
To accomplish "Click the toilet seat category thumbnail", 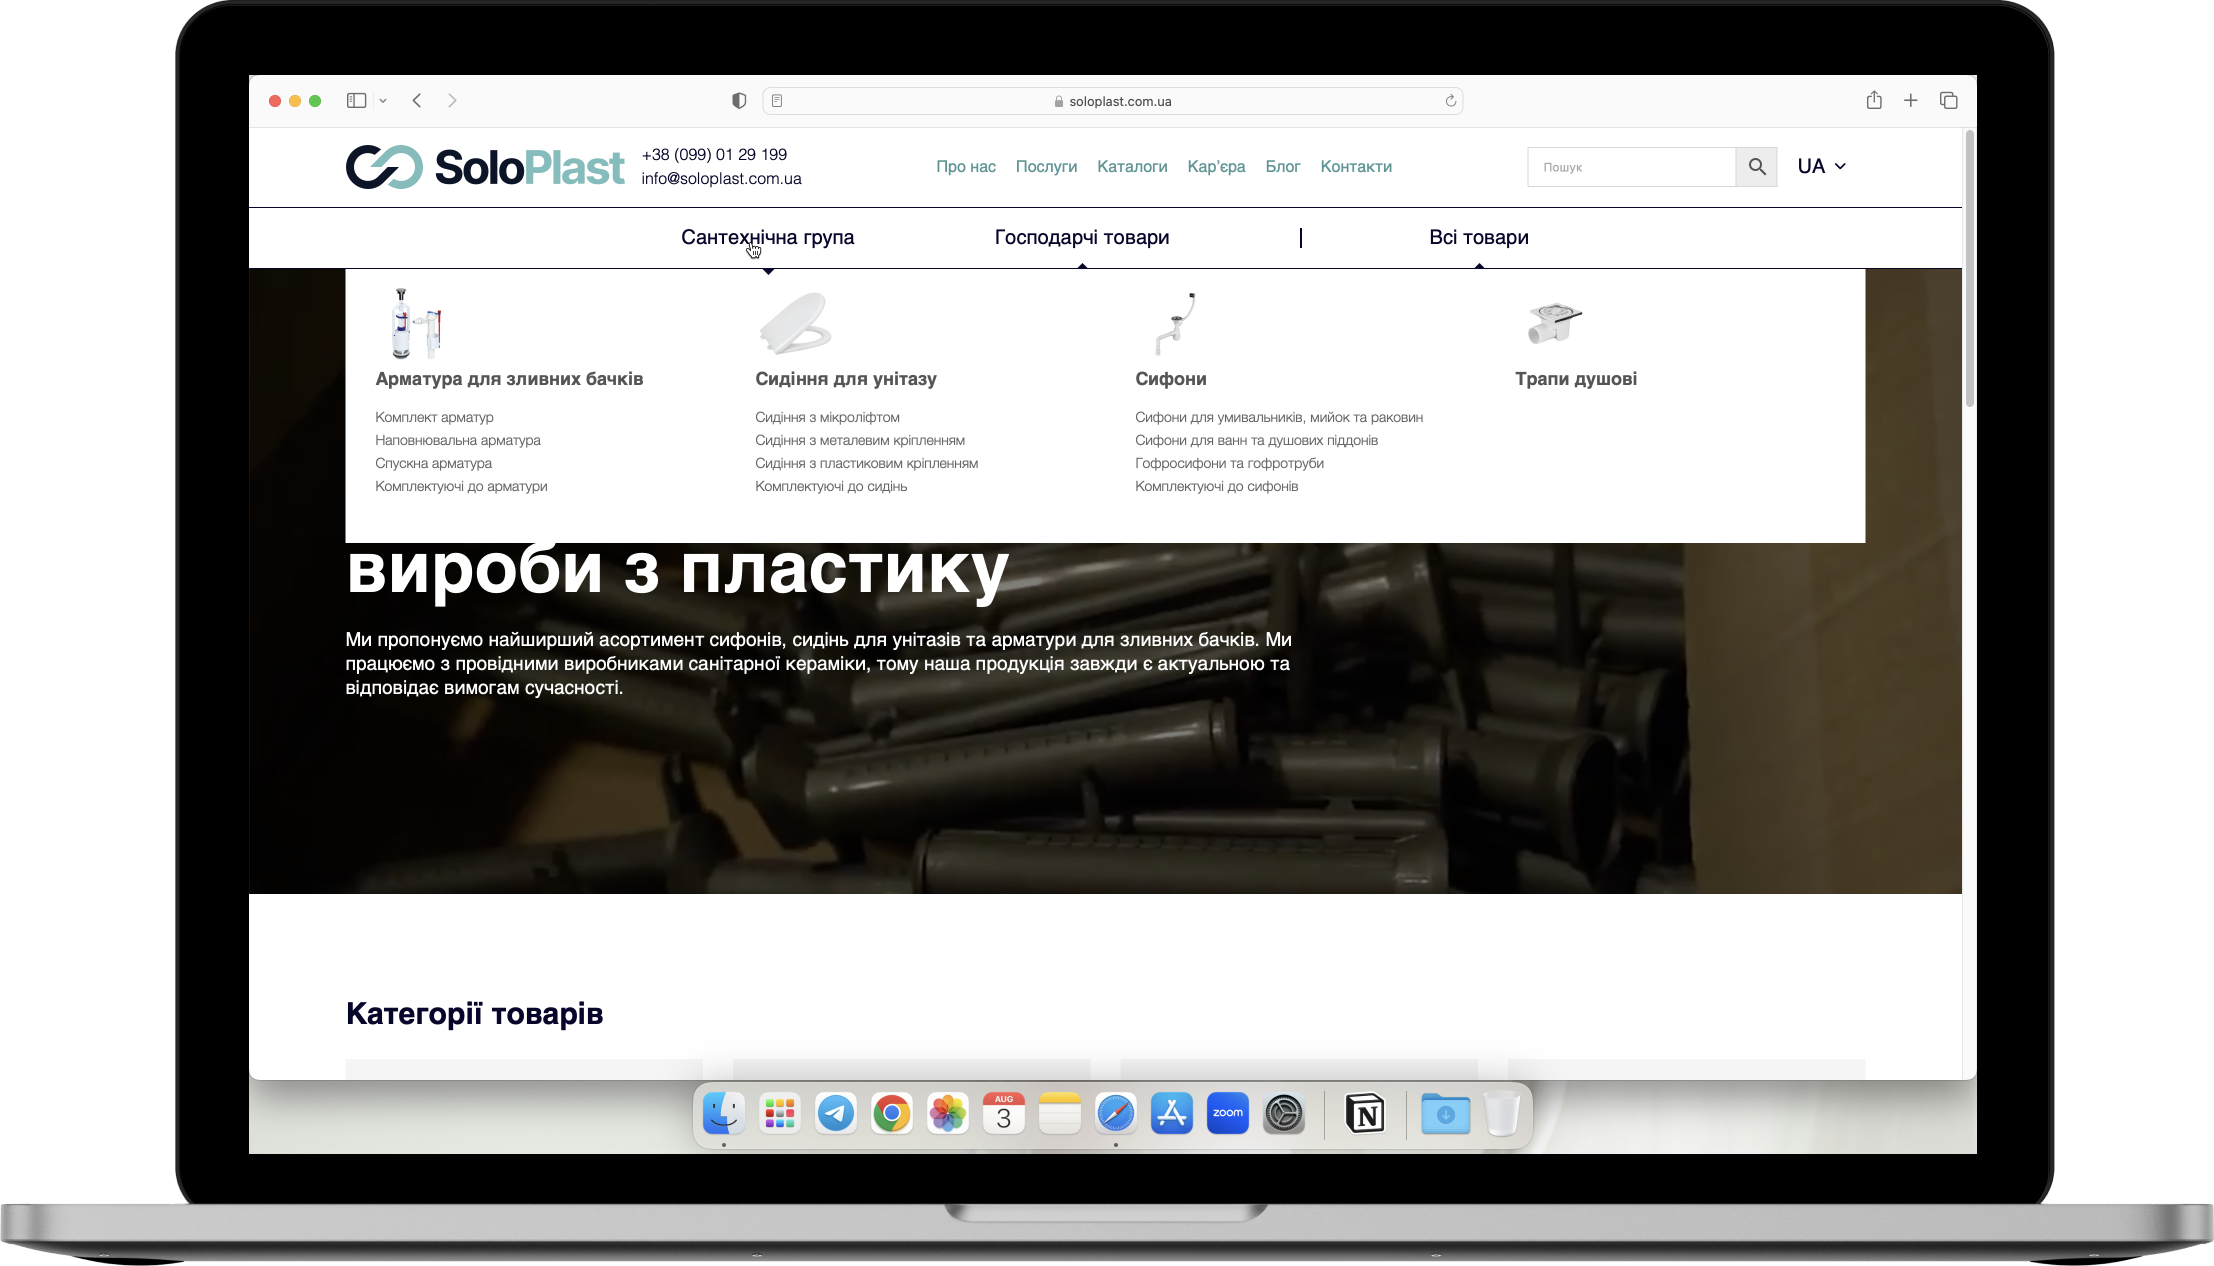I will tap(795, 323).
